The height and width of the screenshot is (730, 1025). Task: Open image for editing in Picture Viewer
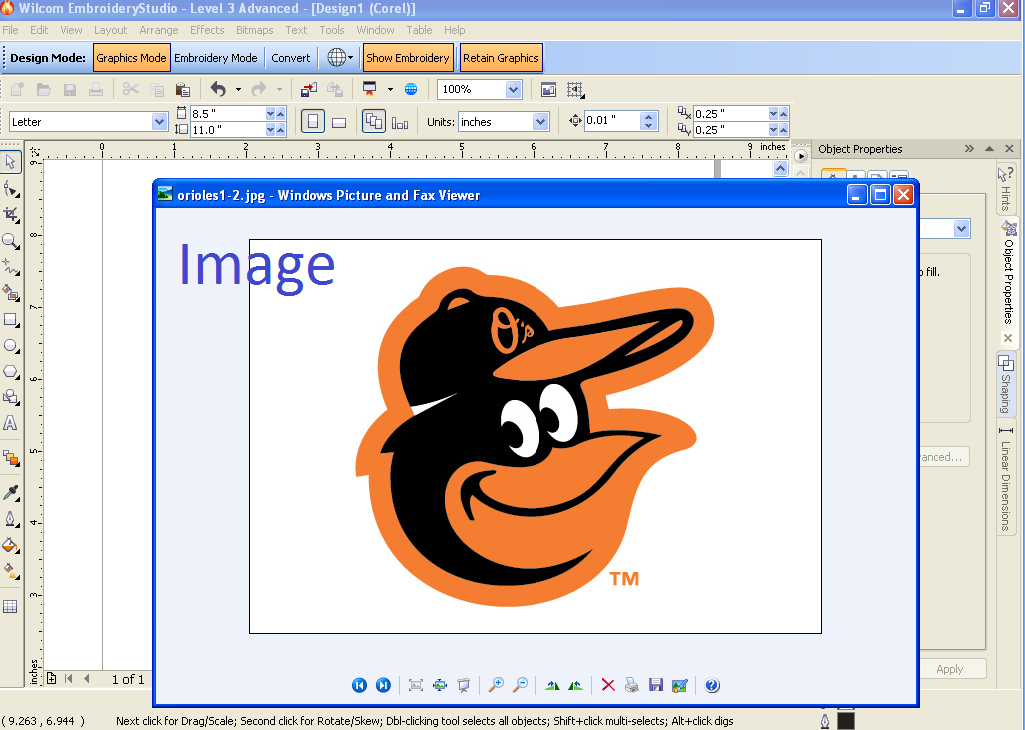[680, 685]
